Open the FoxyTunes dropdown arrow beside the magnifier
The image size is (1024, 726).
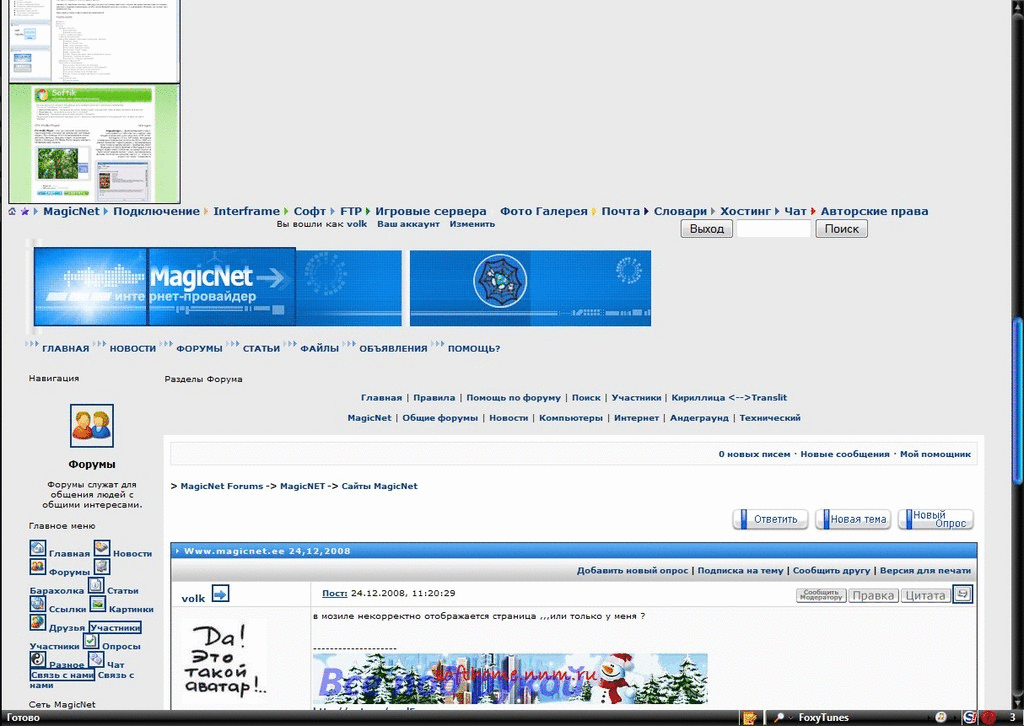790,718
